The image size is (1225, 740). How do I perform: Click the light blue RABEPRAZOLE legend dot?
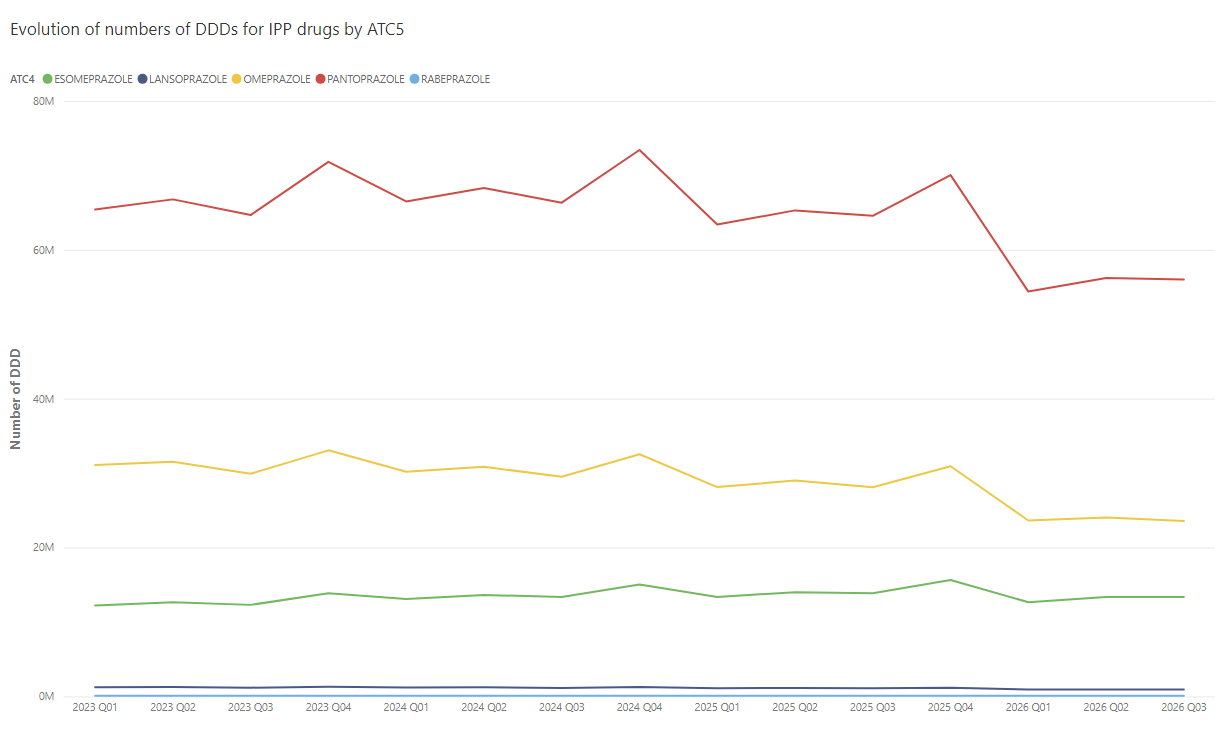[x=415, y=79]
